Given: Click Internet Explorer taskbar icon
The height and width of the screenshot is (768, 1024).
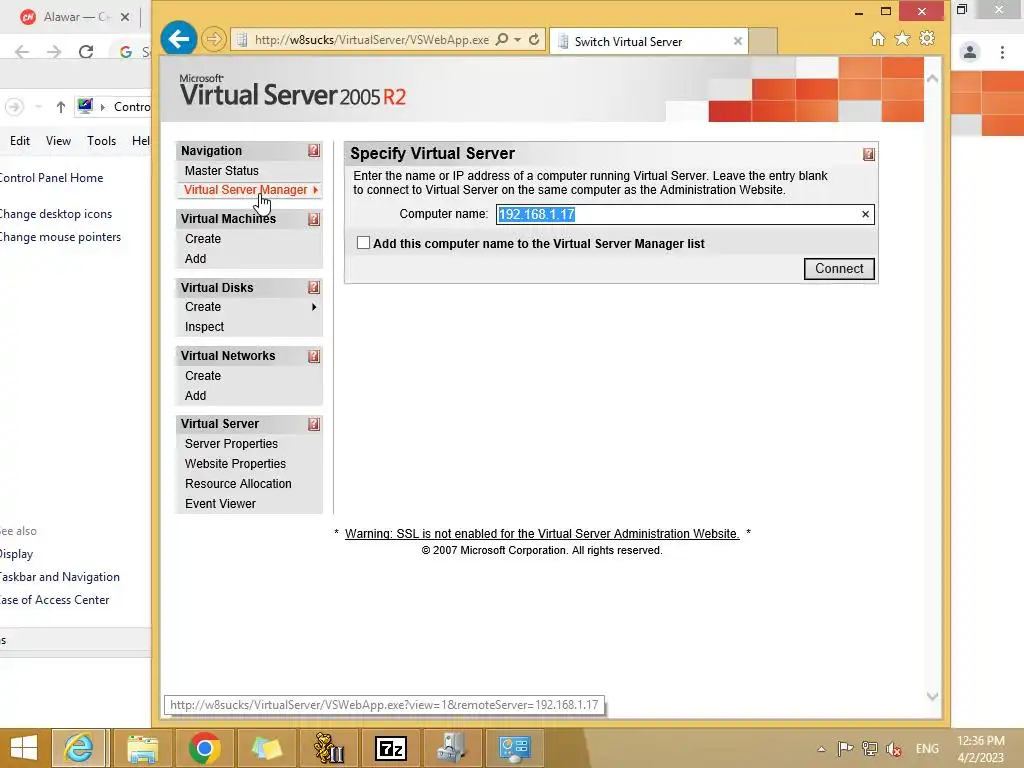Looking at the screenshot, I should click(79, 748).
